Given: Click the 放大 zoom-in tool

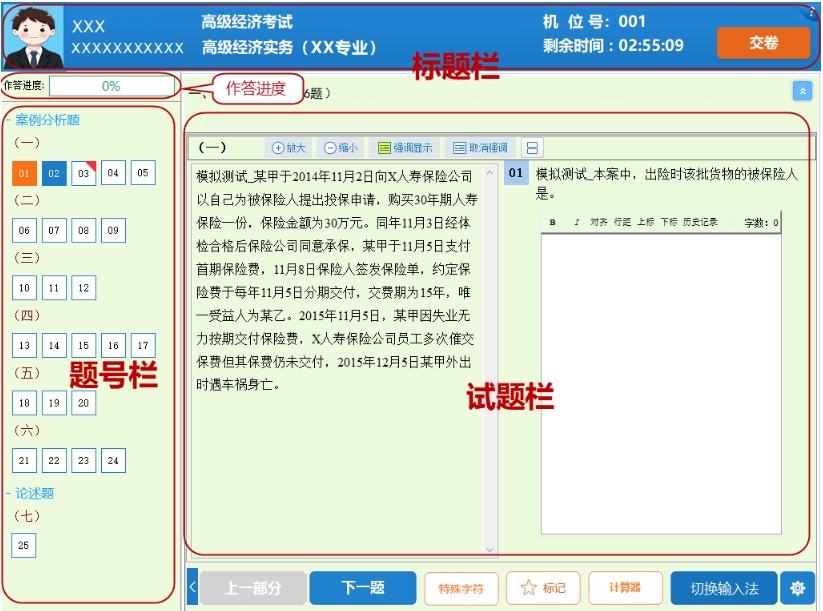Looking at the screenshot, I should click(288, 148).
